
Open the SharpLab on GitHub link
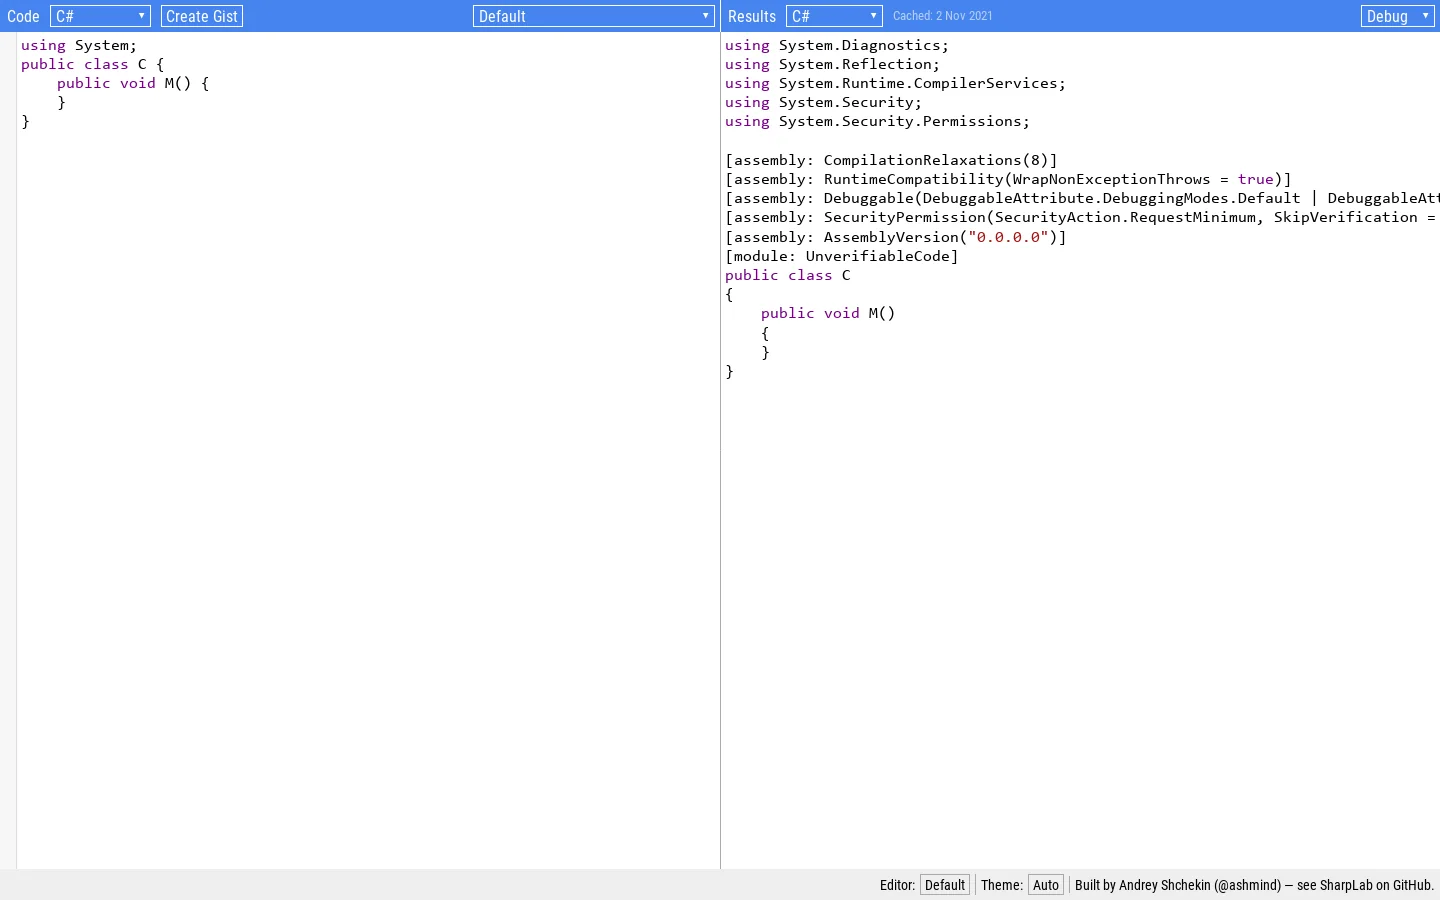click(1377, 885)
